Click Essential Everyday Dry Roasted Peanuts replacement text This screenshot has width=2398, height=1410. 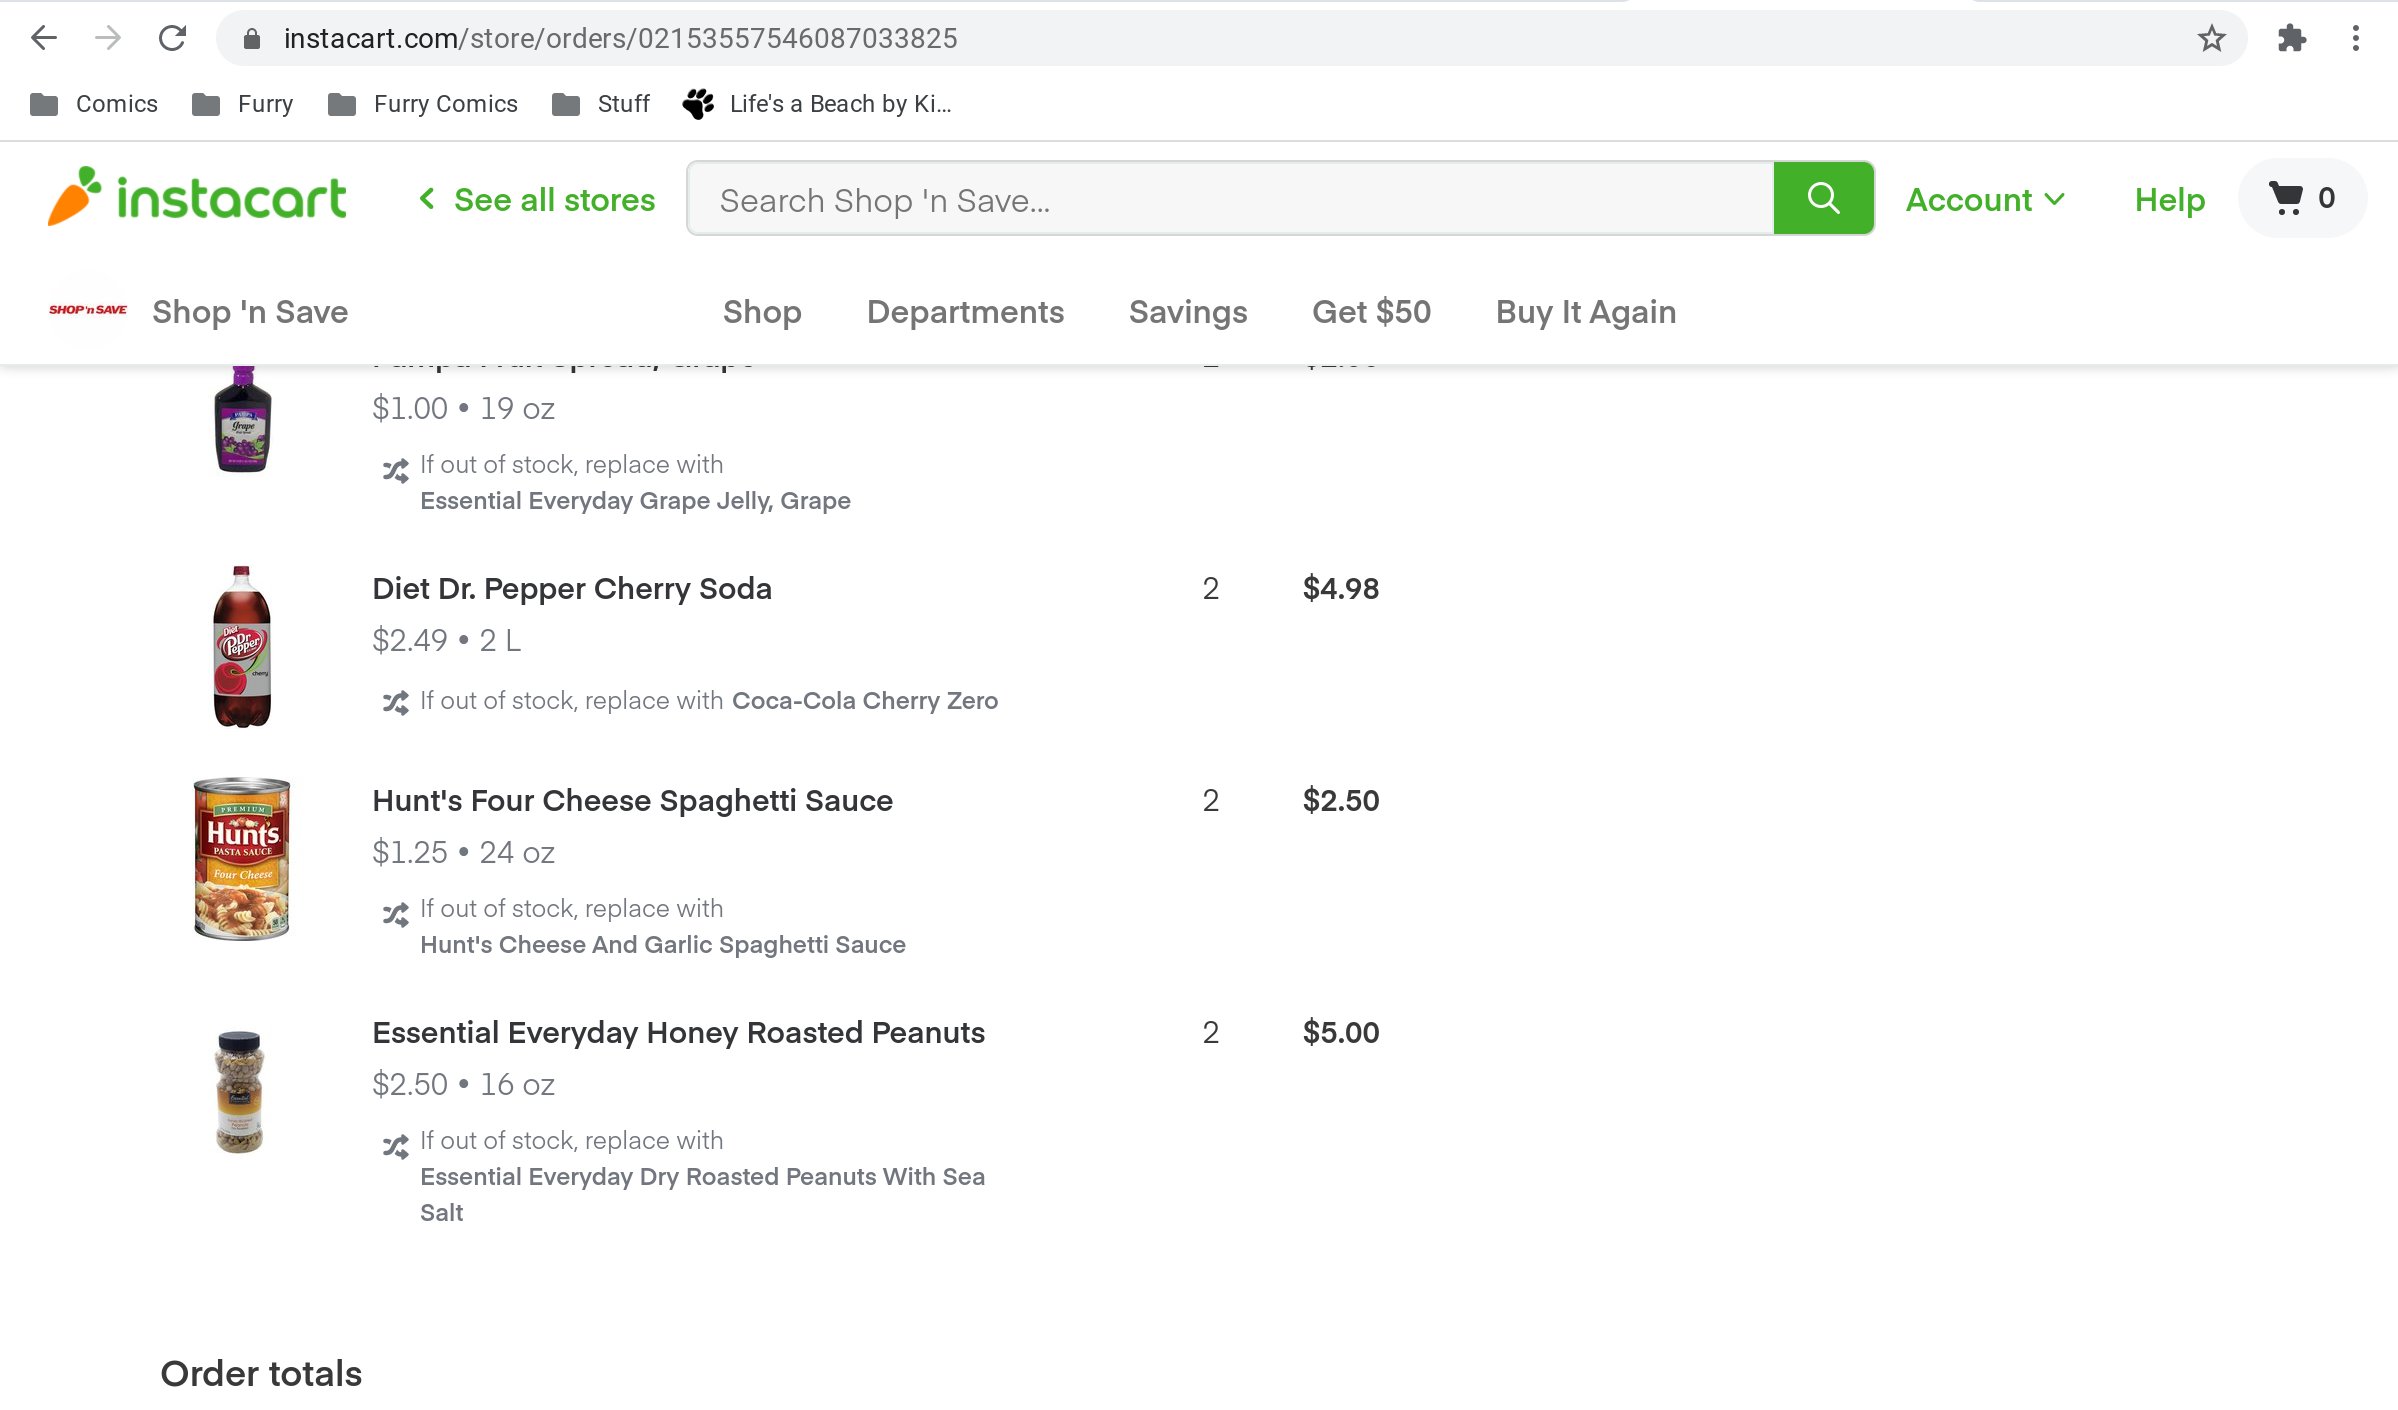(x=702, y=1194)
